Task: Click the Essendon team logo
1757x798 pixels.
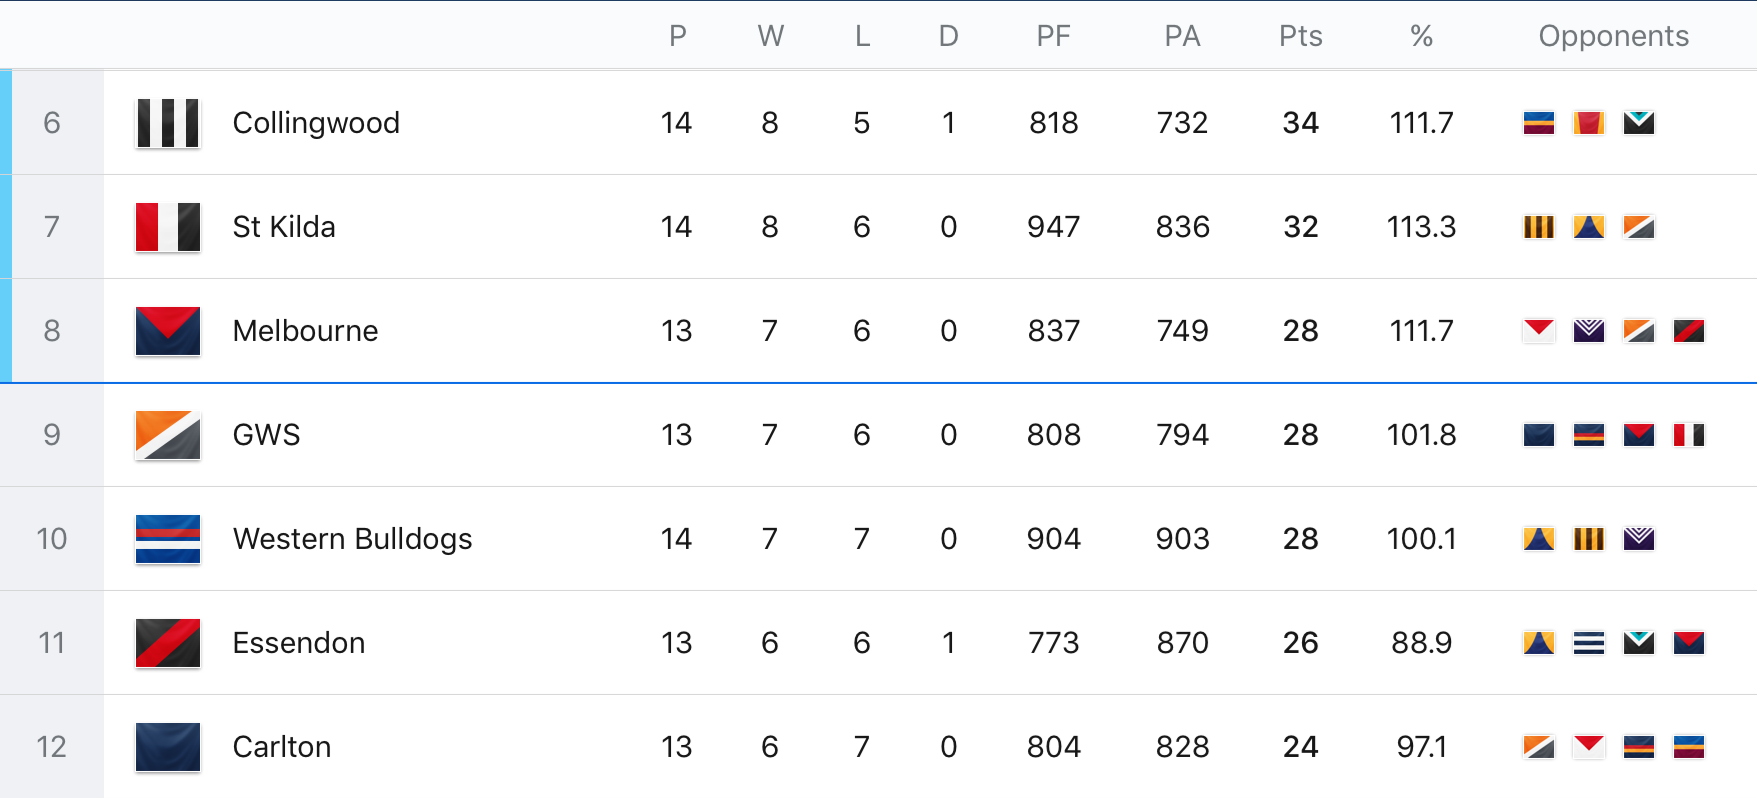Action: (x=168, y=643)
